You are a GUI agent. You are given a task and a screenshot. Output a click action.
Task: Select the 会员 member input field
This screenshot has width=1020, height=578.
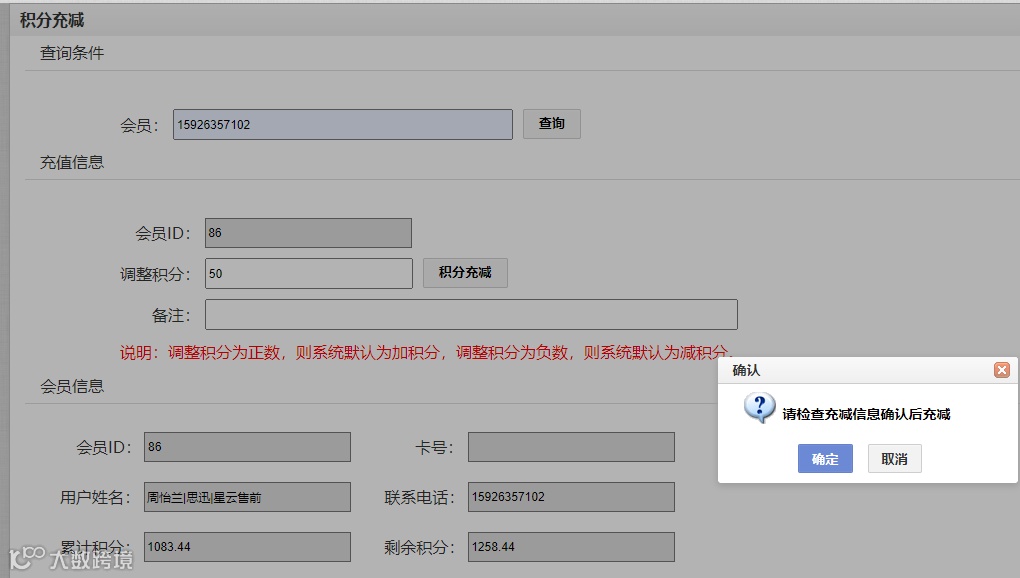point(342,123)
